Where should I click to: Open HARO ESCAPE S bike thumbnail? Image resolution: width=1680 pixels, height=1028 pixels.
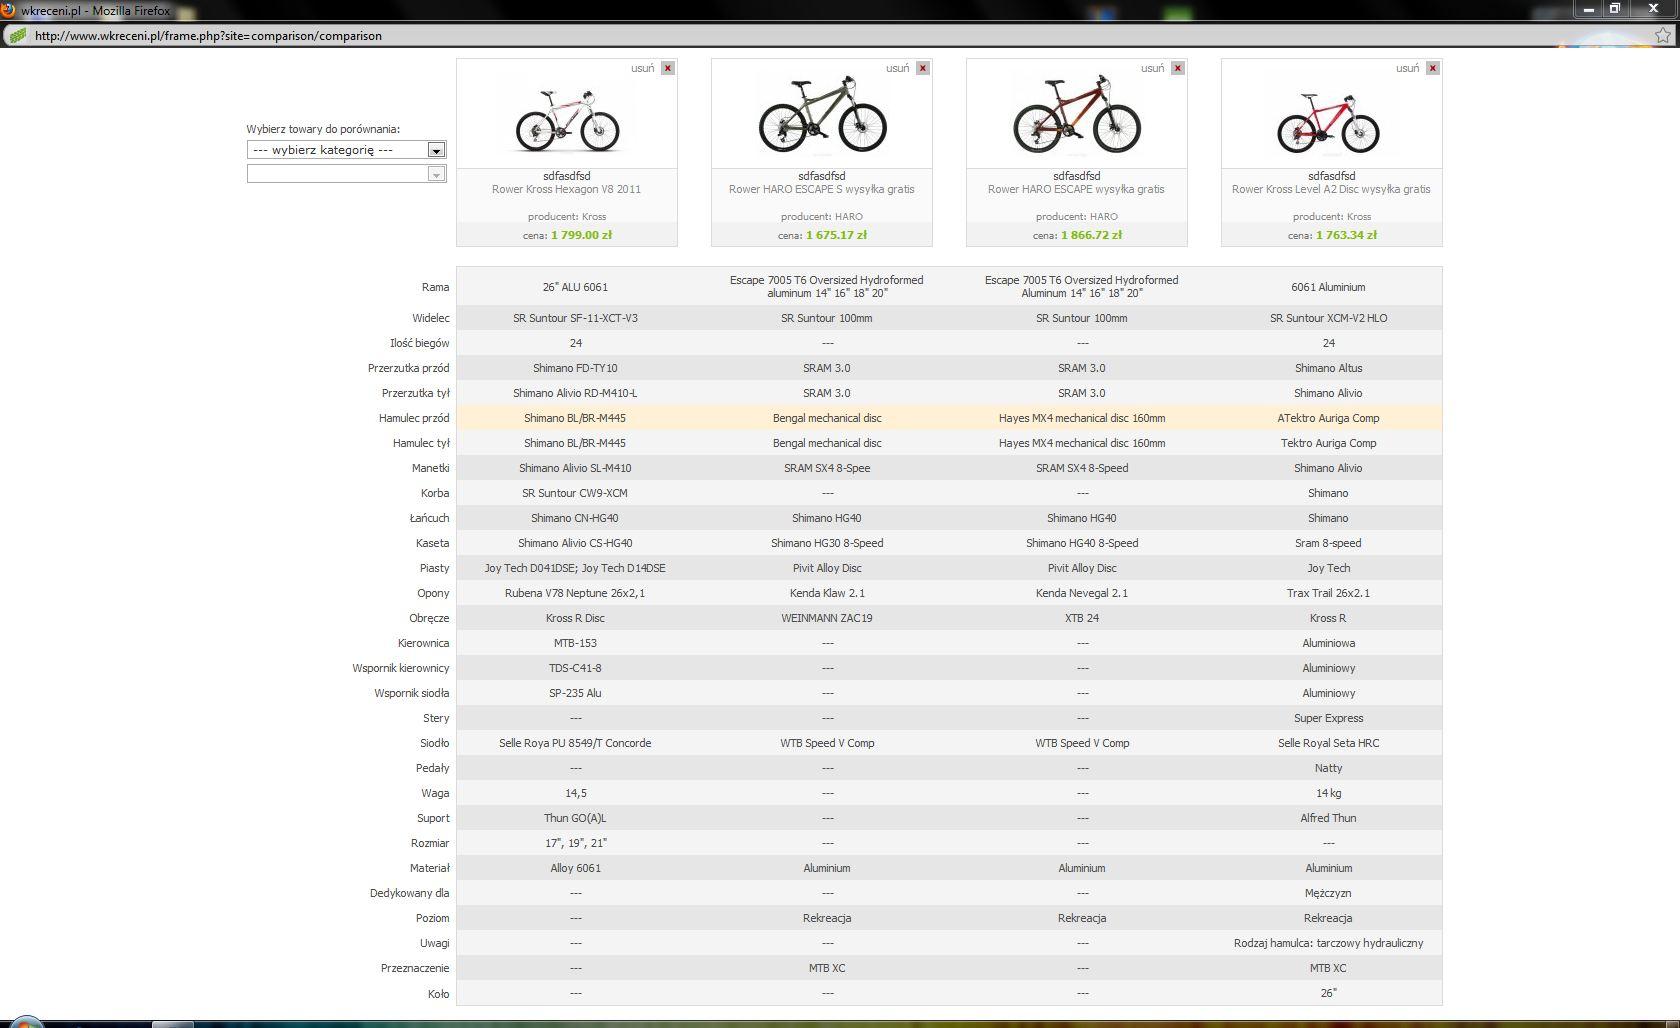coord(822,115)
